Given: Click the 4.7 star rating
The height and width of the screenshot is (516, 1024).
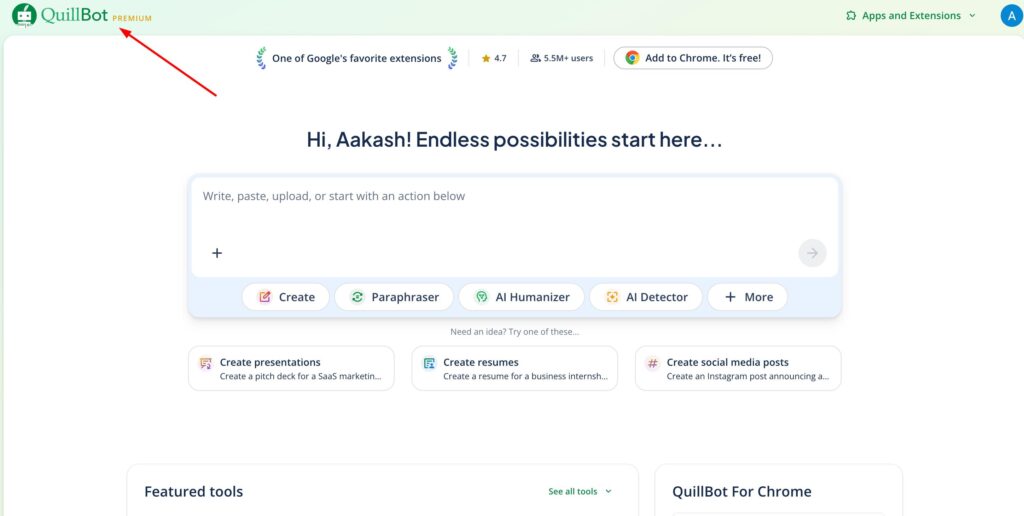Looking at the screenshot, I should pos(494,58).
